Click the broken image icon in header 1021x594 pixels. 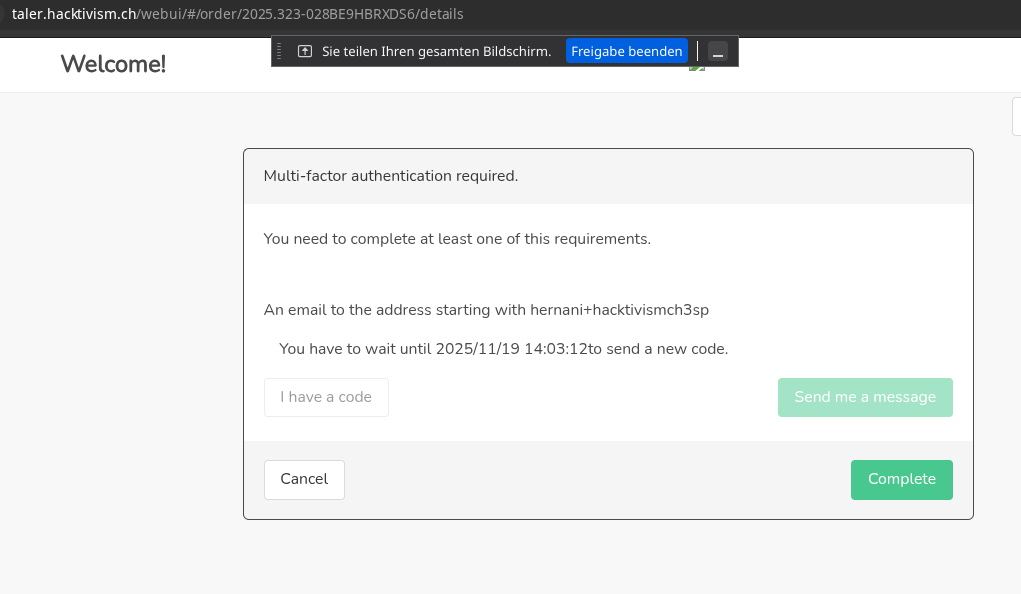coord(697,66)
